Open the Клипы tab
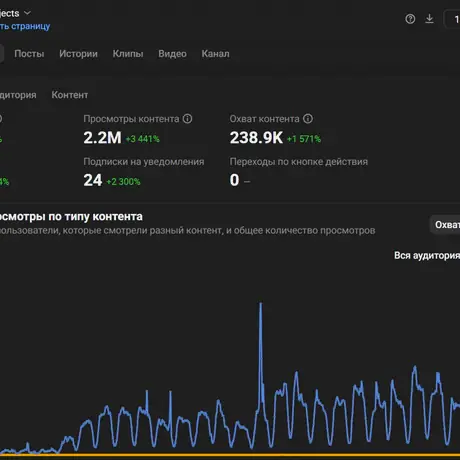The height and width of the screenshot is (460, 460). [x=128, y=54]
